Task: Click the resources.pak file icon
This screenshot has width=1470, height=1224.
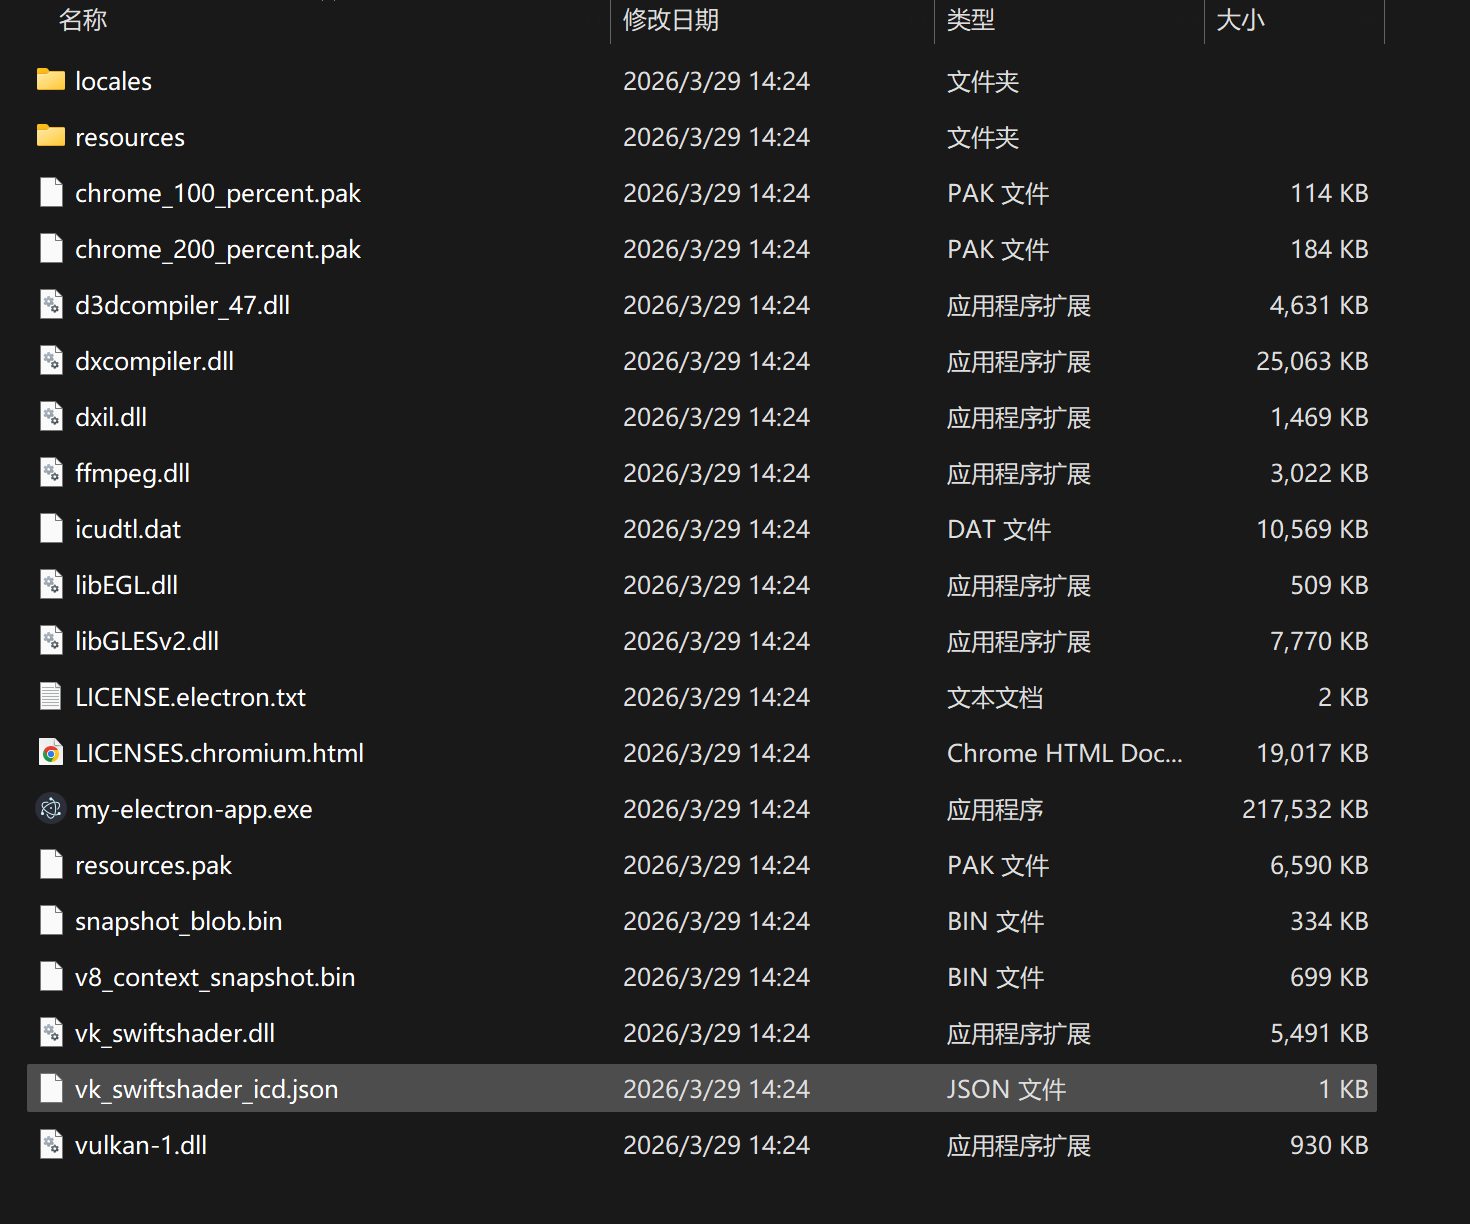Action: pos(51,864)
